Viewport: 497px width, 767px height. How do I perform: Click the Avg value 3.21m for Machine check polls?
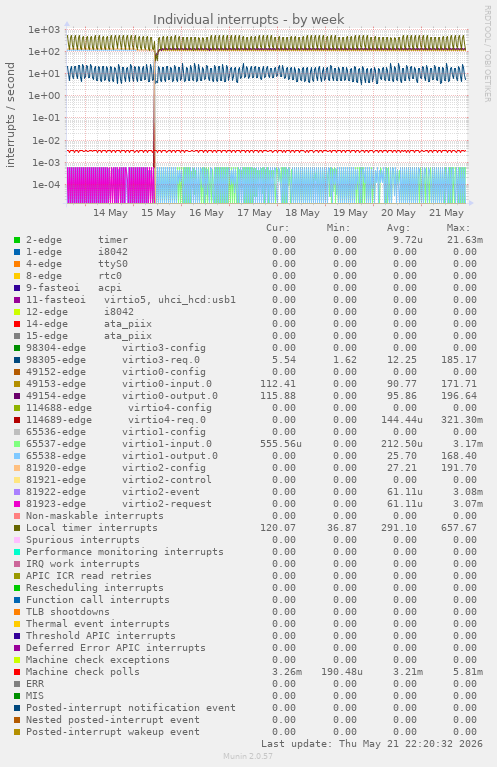point(407,672)
